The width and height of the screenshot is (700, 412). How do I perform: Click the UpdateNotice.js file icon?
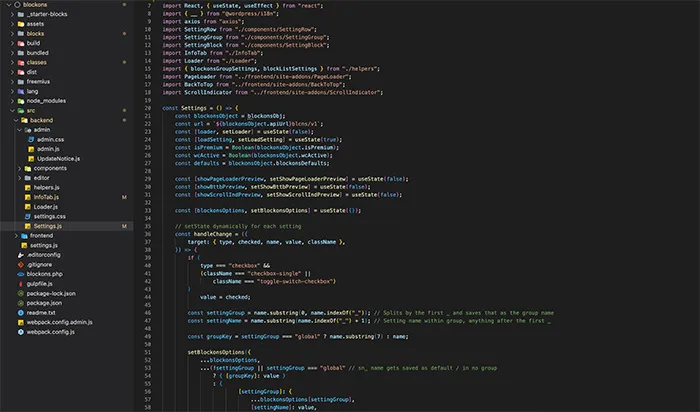pos(31,159)
